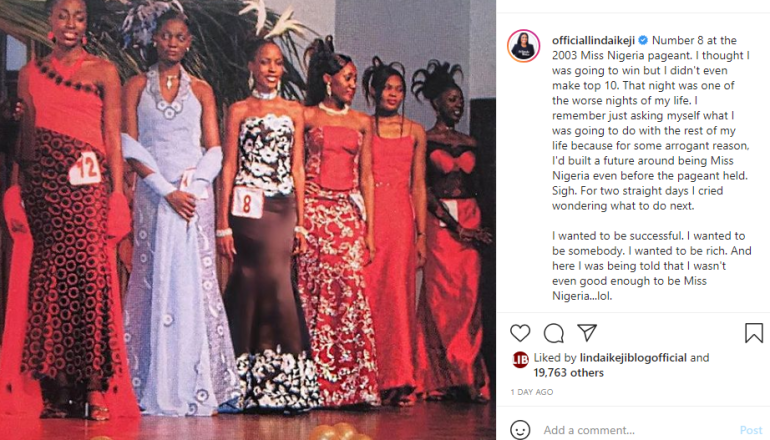Open the emoji picker smiley icon
770x440 pixels.
520,430
